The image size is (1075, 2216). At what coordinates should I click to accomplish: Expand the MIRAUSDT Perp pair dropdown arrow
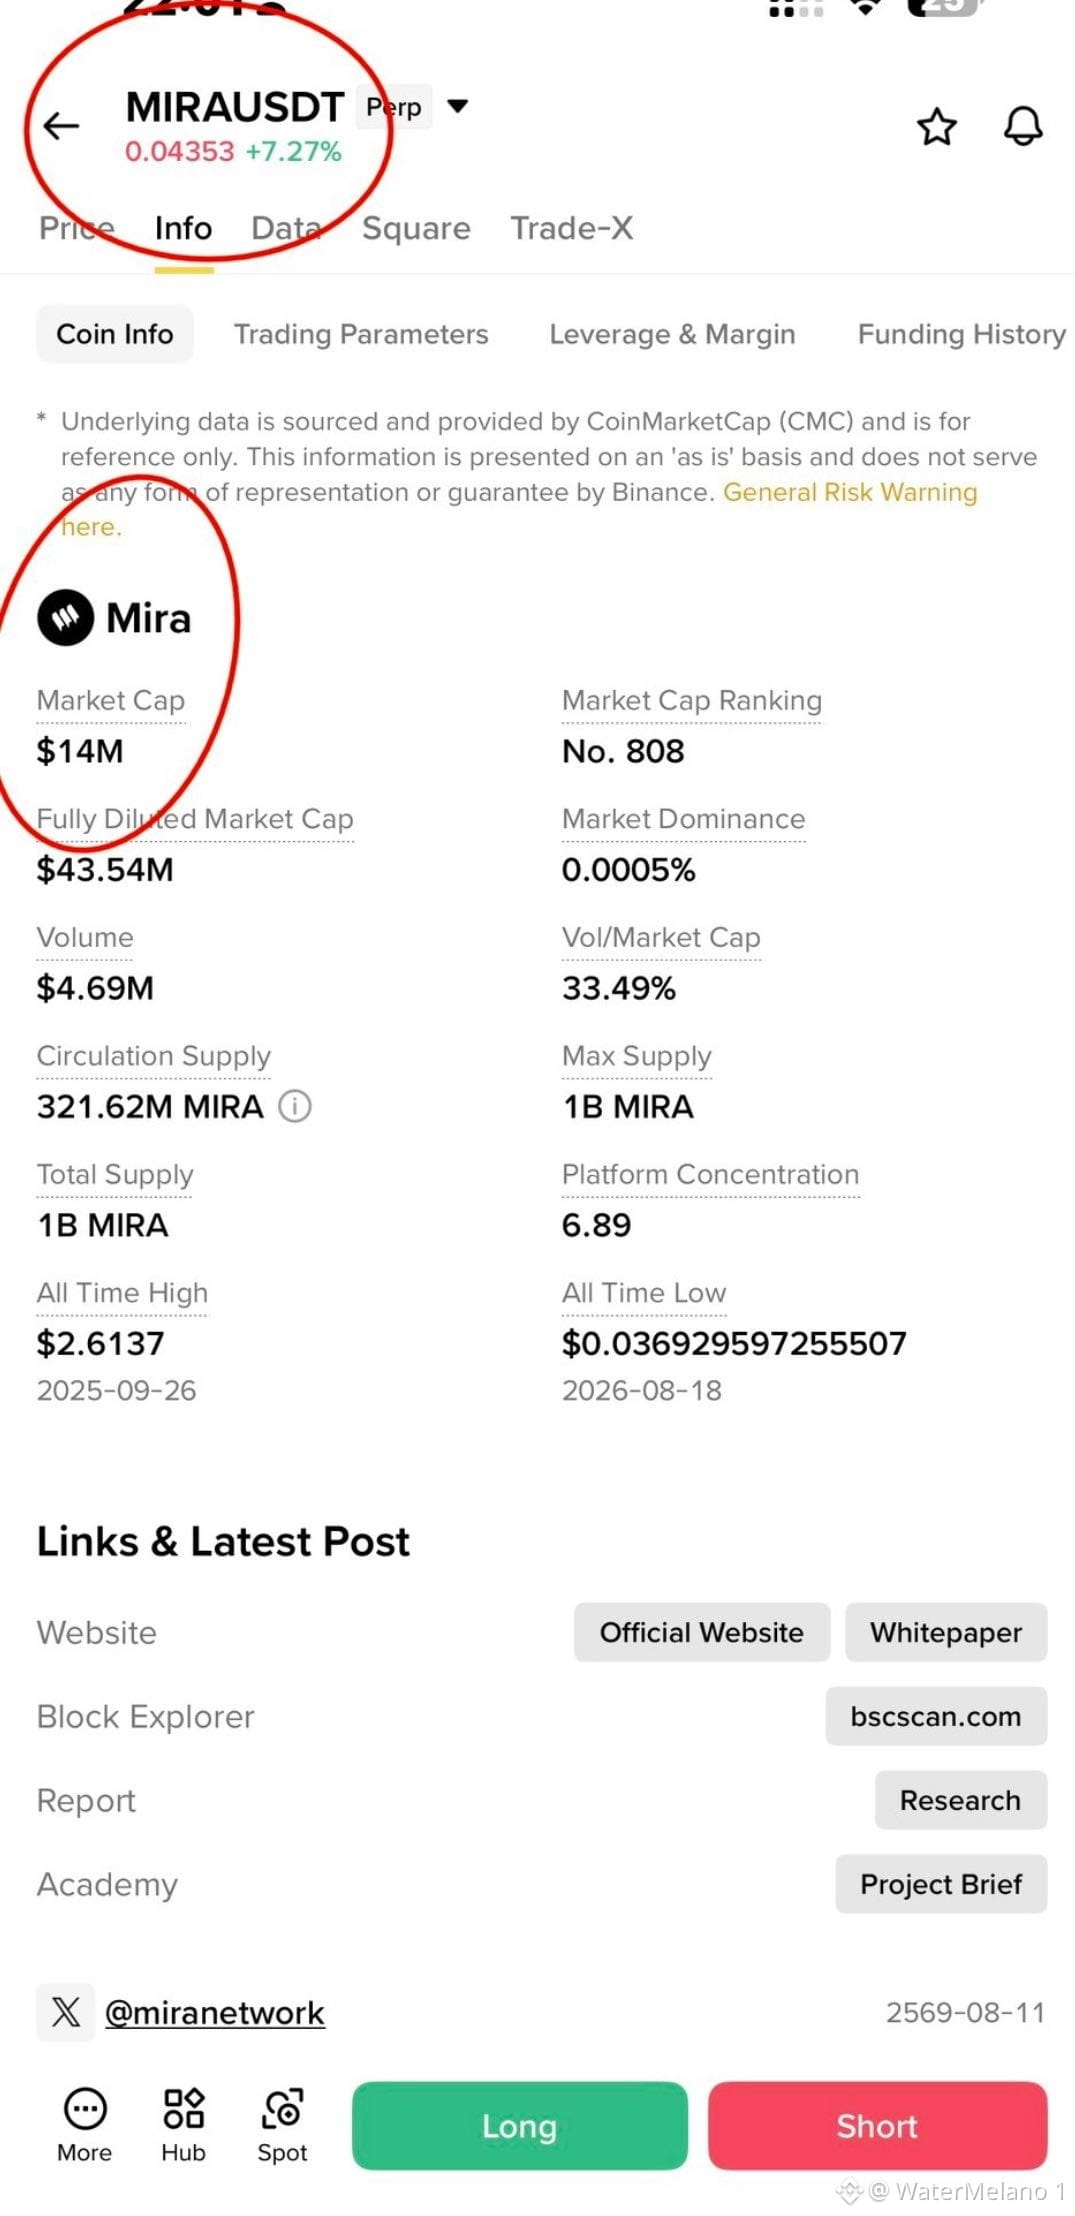(457, 106)
